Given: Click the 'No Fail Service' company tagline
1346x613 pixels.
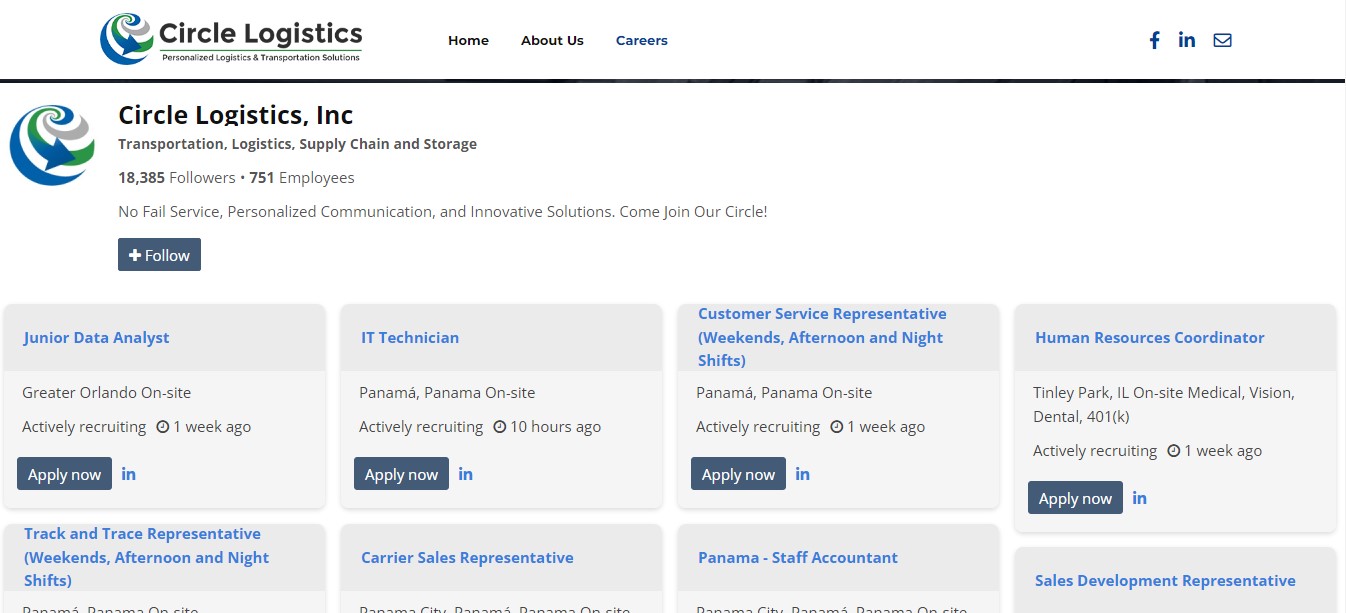Looking at the screenshot, I should [443, 212].
